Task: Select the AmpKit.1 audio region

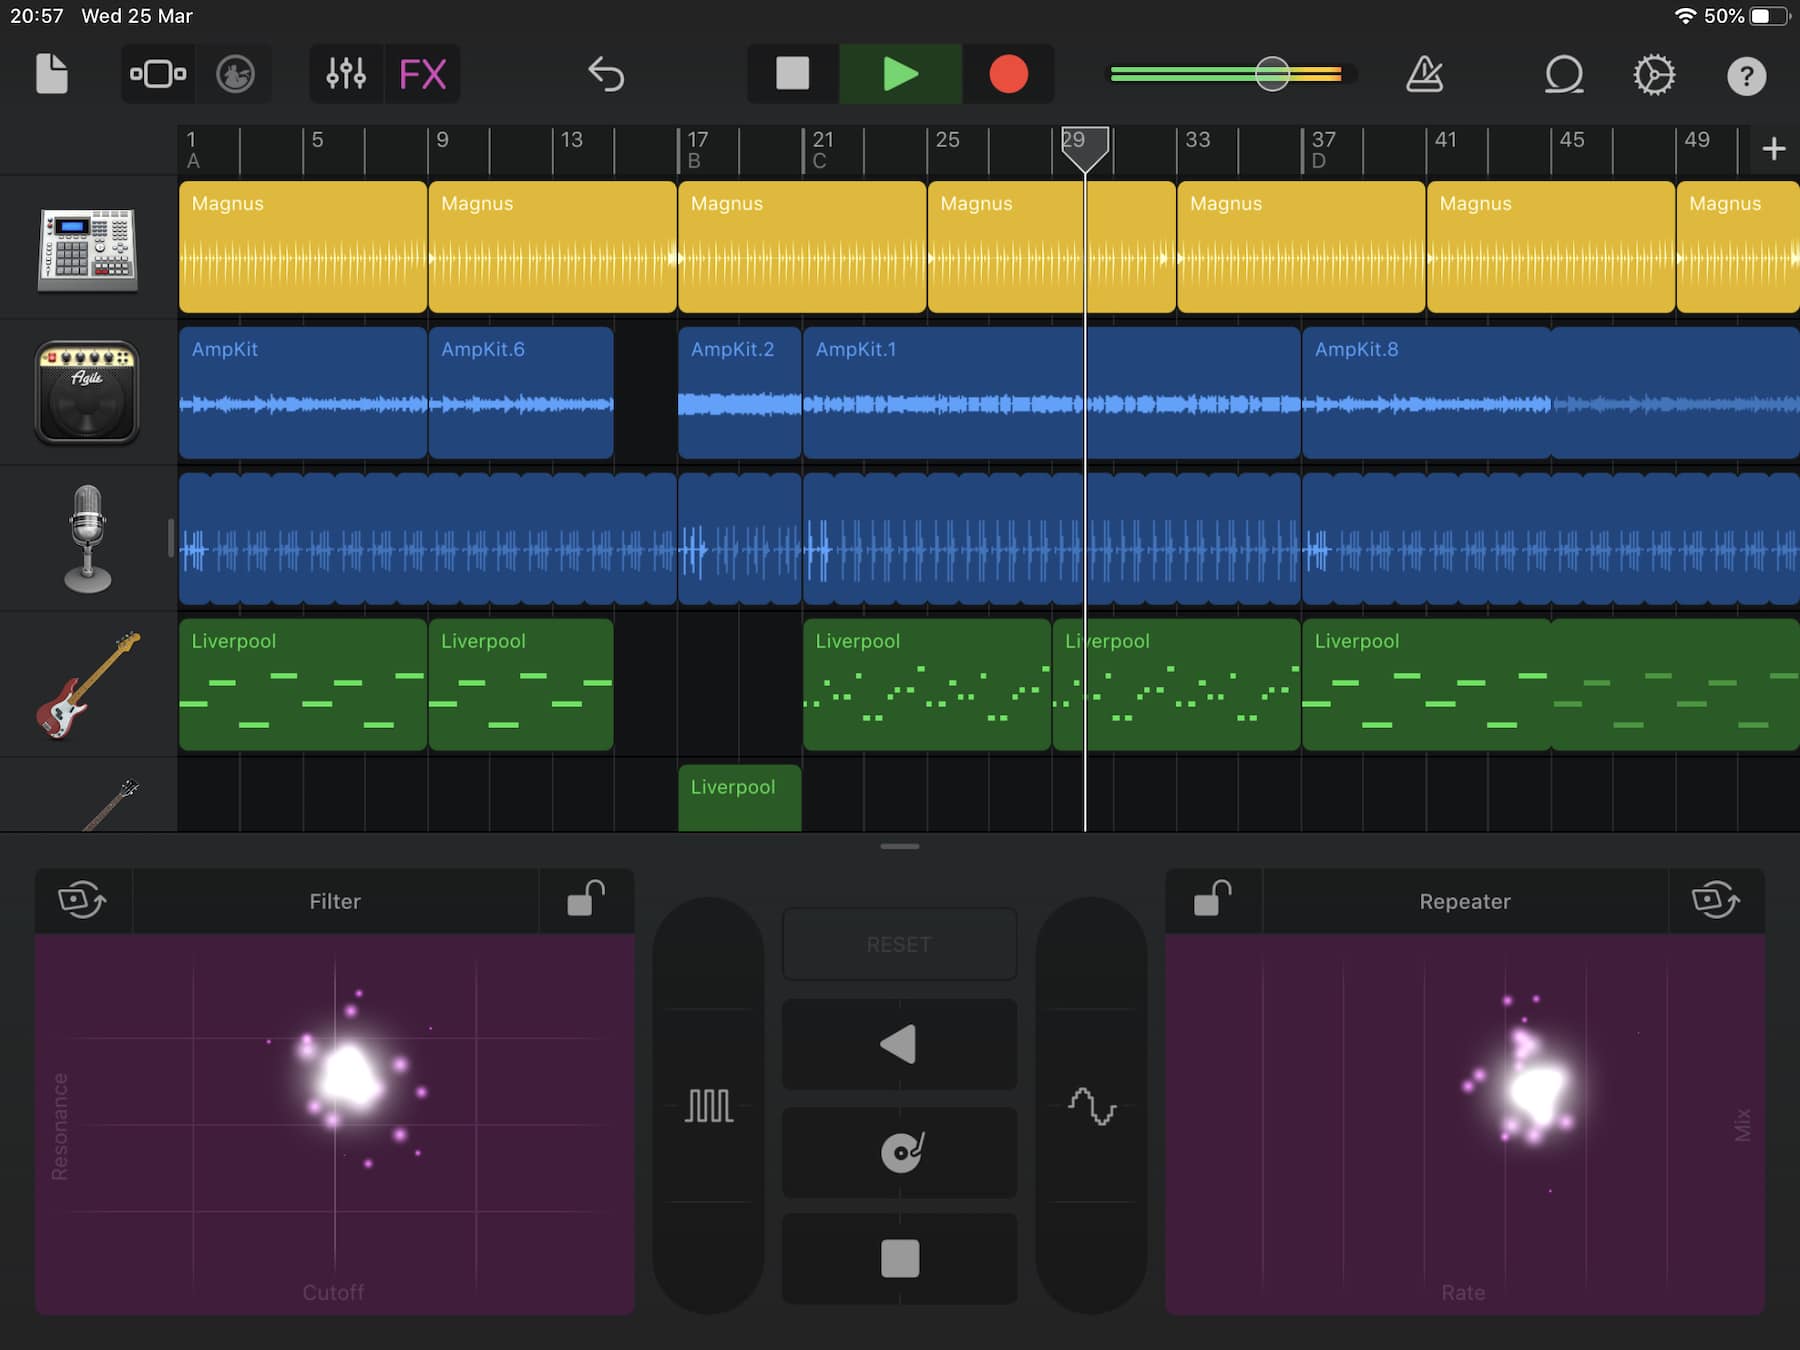Action: coord(1052,393)
